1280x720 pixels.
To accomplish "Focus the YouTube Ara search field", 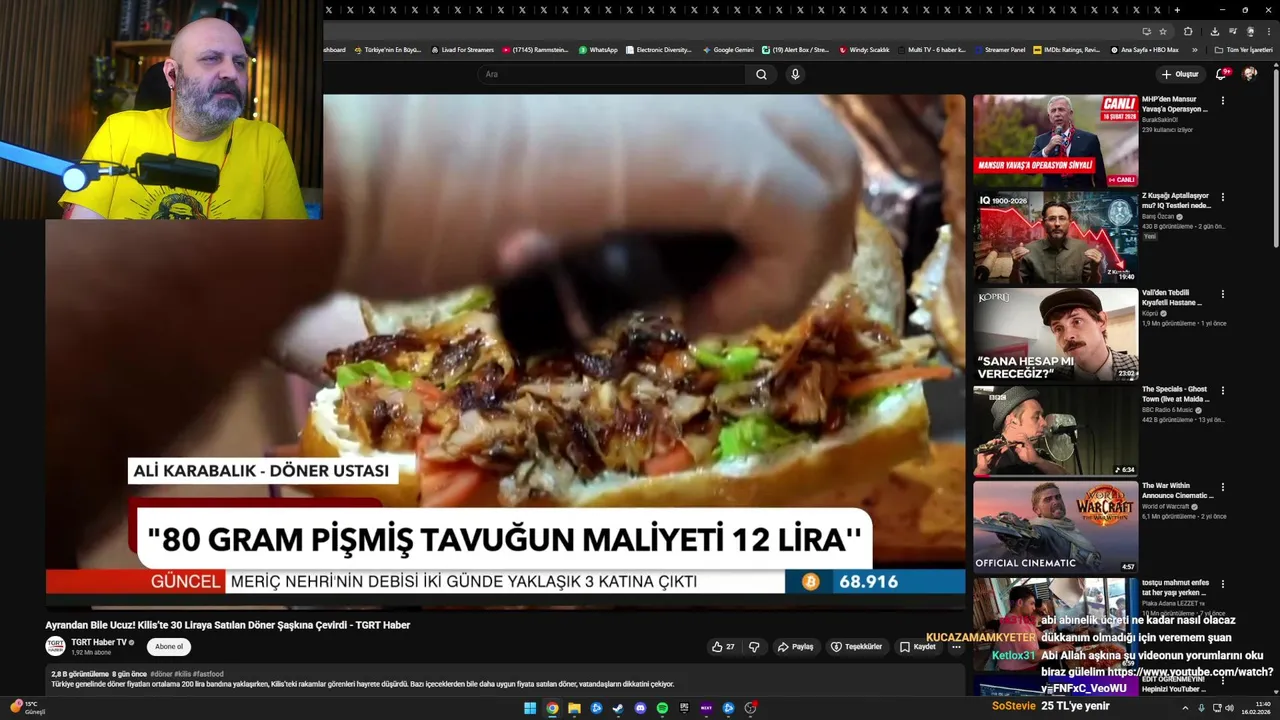I will pos(610,74).
